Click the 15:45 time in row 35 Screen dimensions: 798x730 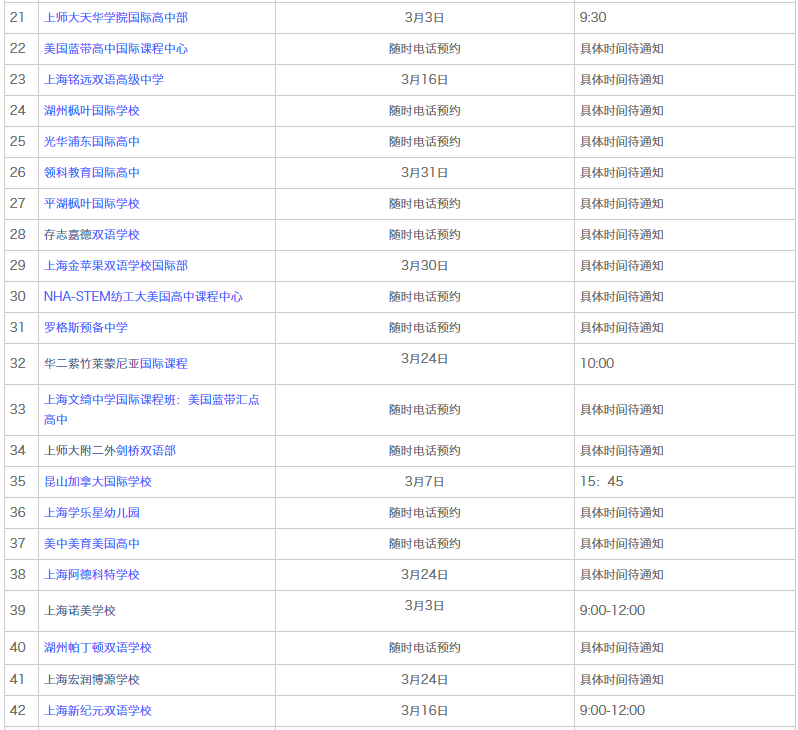602,482
